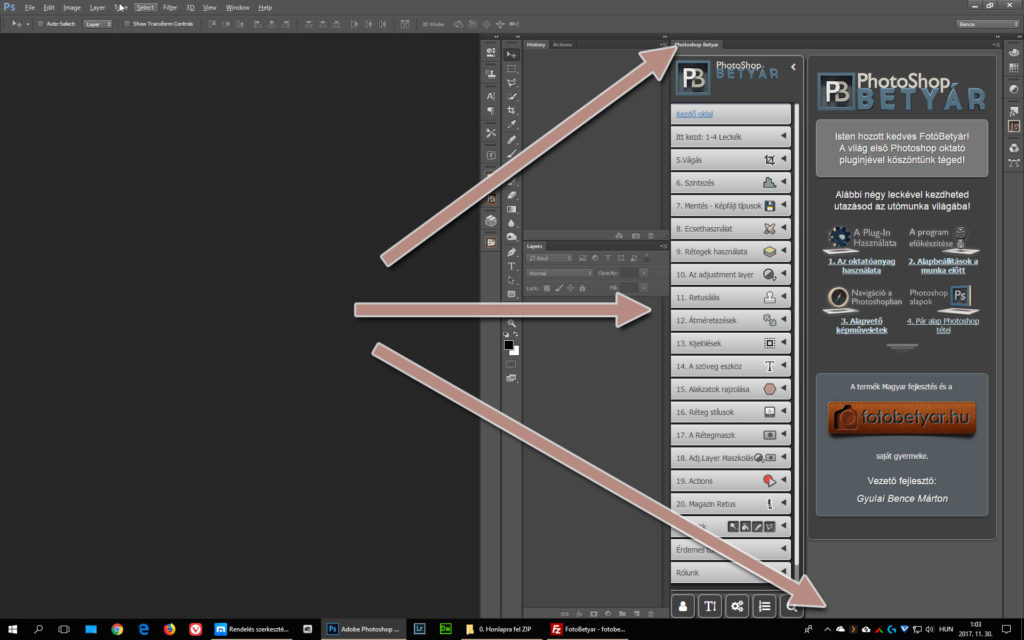Select the Crop tool in the toolbar

512,110
